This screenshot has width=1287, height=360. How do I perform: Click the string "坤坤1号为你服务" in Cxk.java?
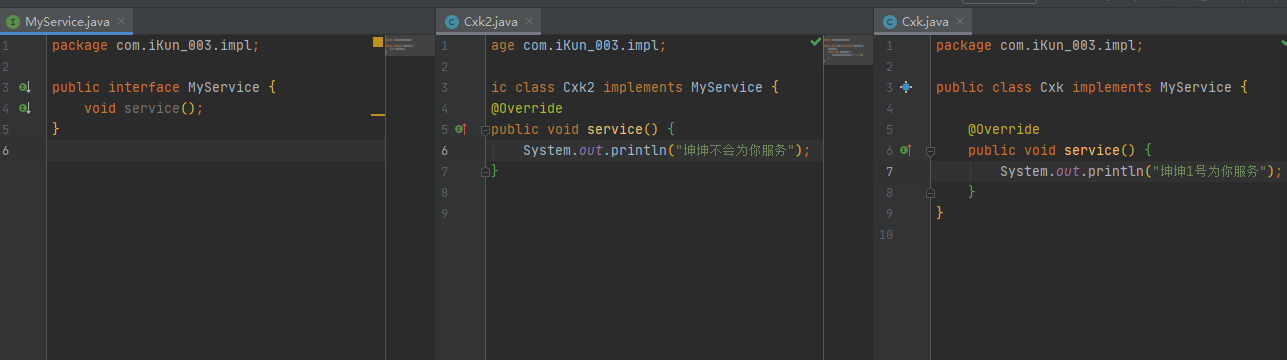(1209, 171)
